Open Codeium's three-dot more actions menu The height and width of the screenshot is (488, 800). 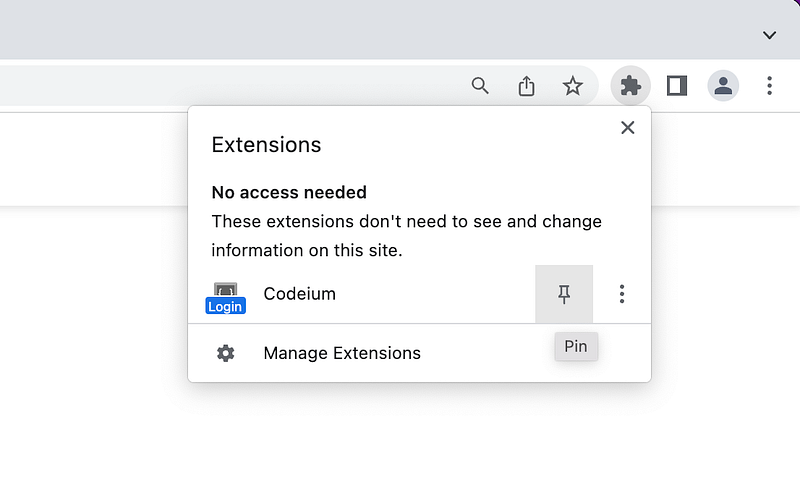621,294
